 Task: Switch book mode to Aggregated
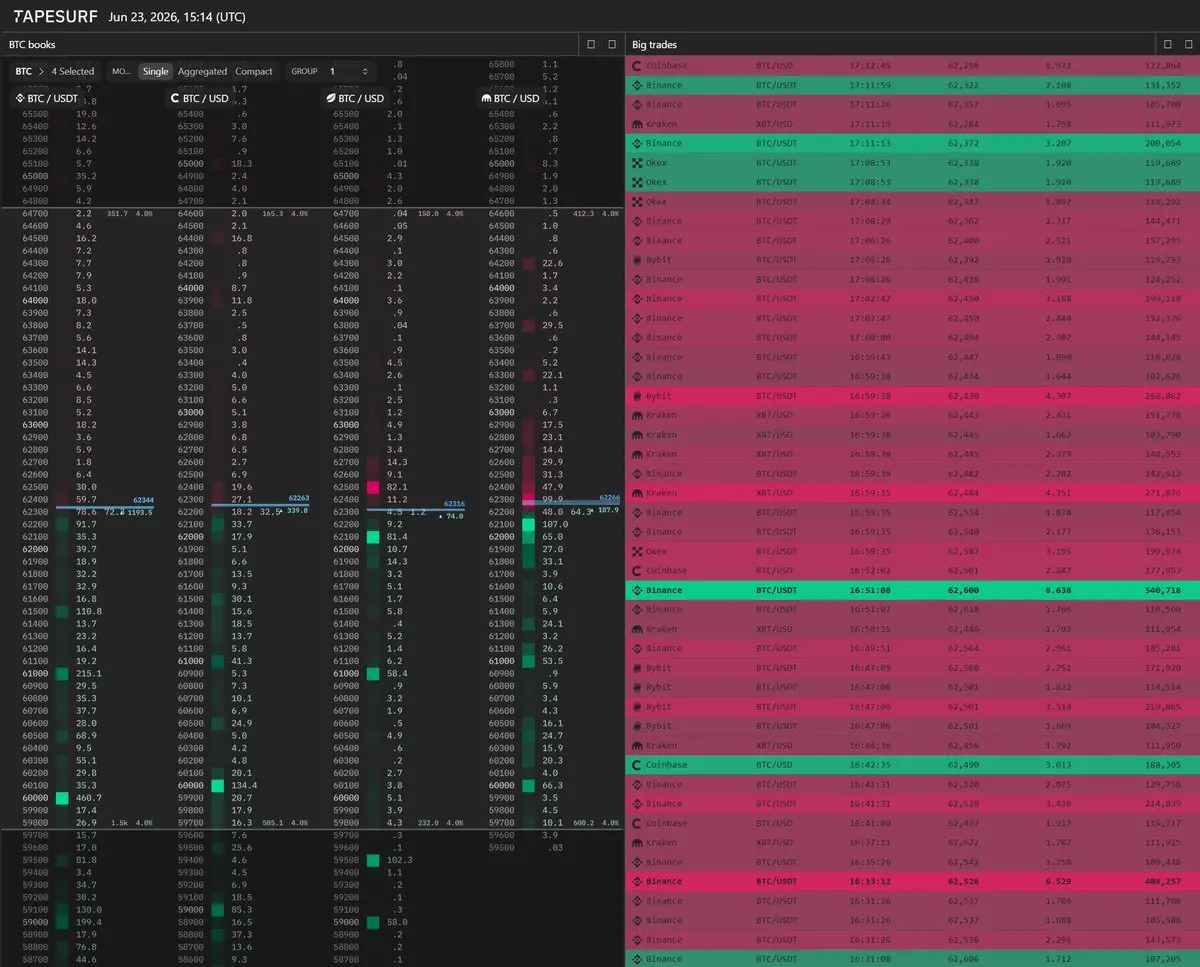(x=203, y=71)
